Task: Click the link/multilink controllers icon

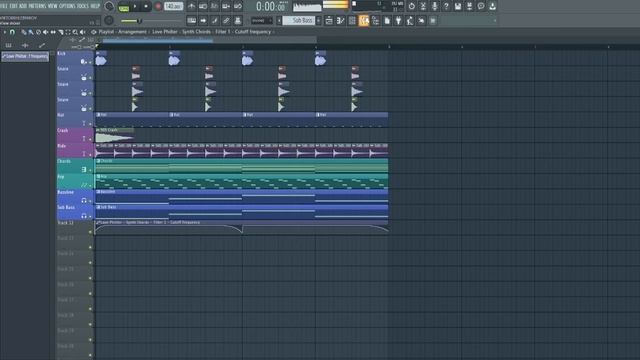Action: pyautogui.click(x=226, y=20)
